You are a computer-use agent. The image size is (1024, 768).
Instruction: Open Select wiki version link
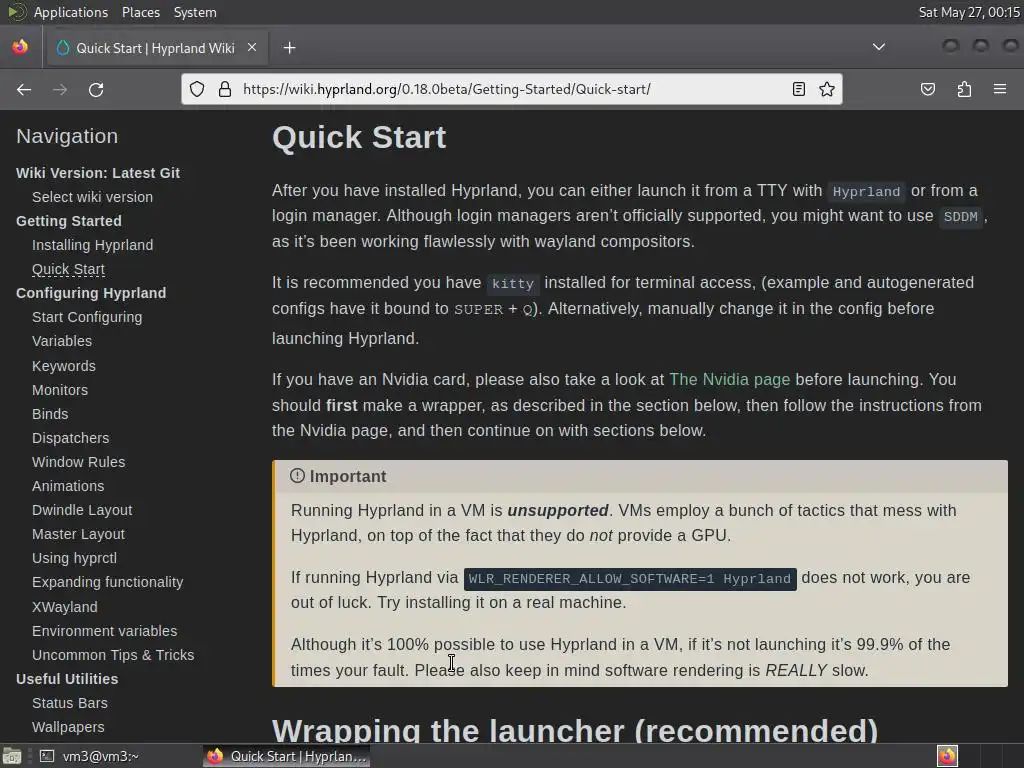92,197
